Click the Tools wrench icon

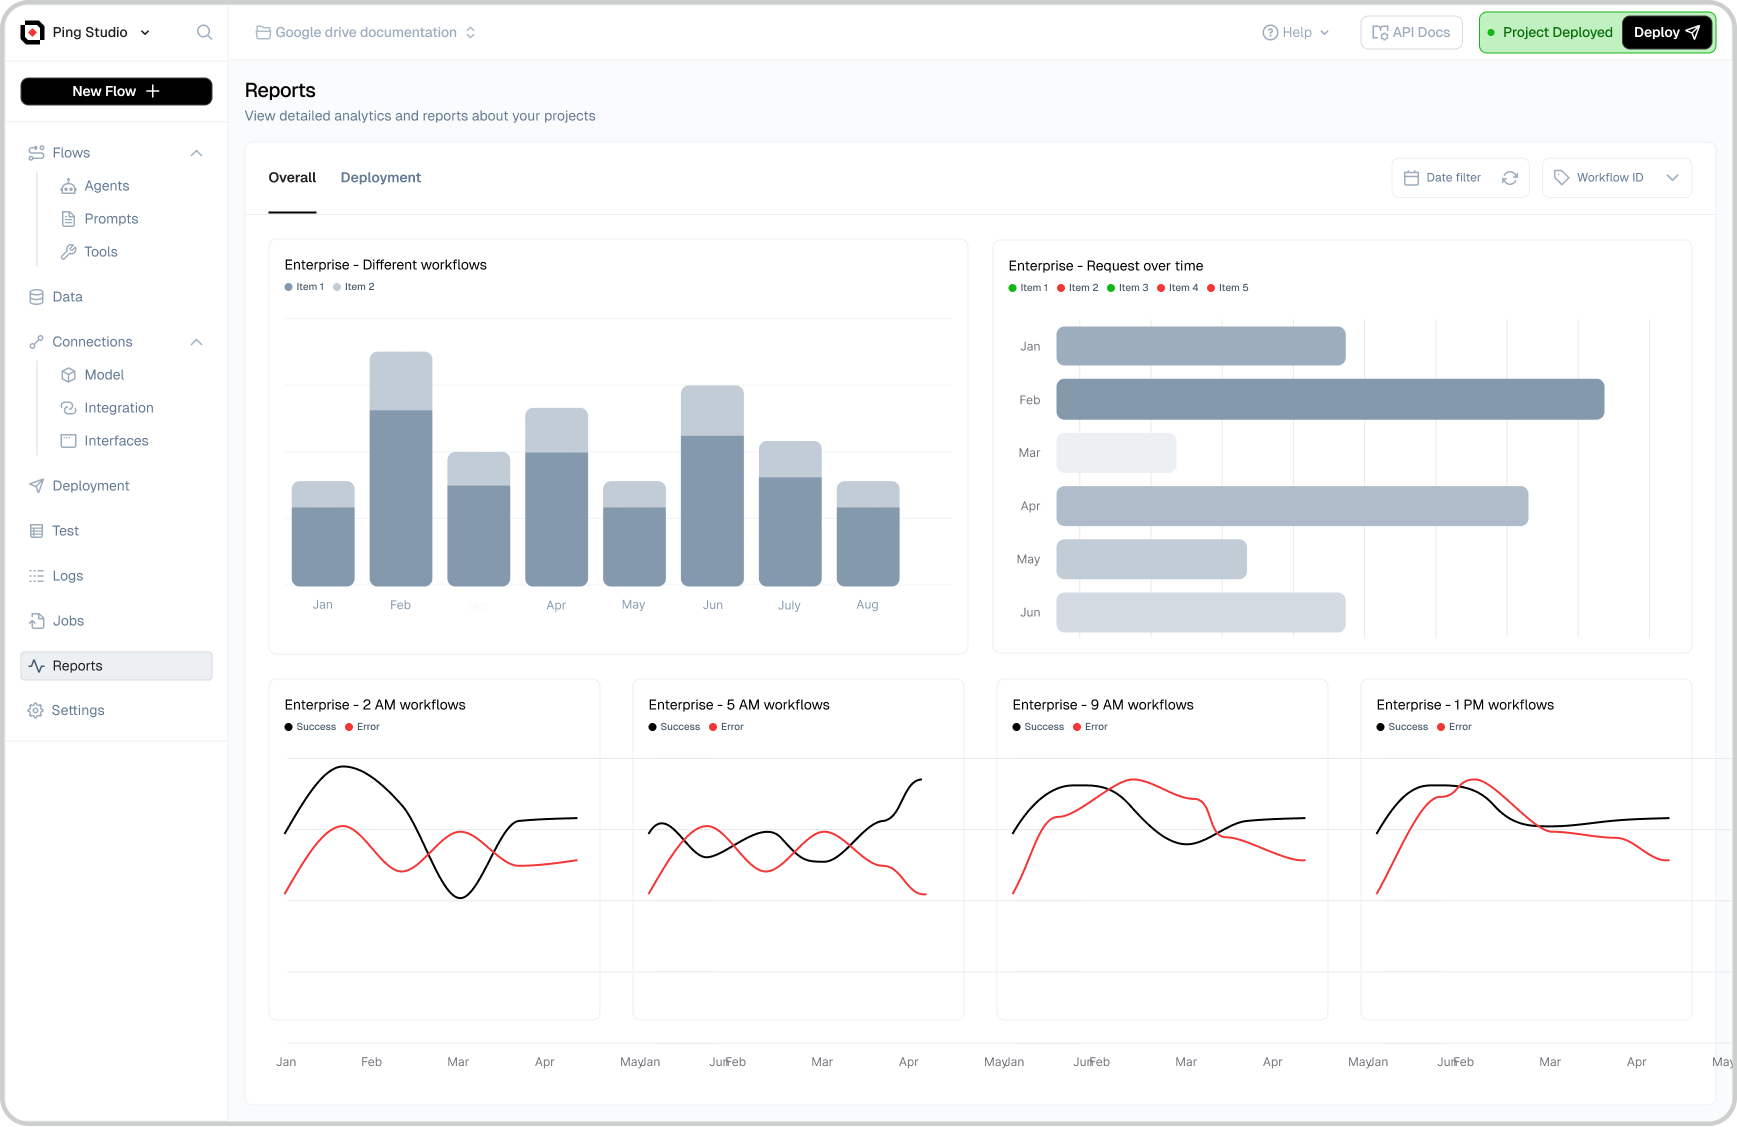[68, 252]
